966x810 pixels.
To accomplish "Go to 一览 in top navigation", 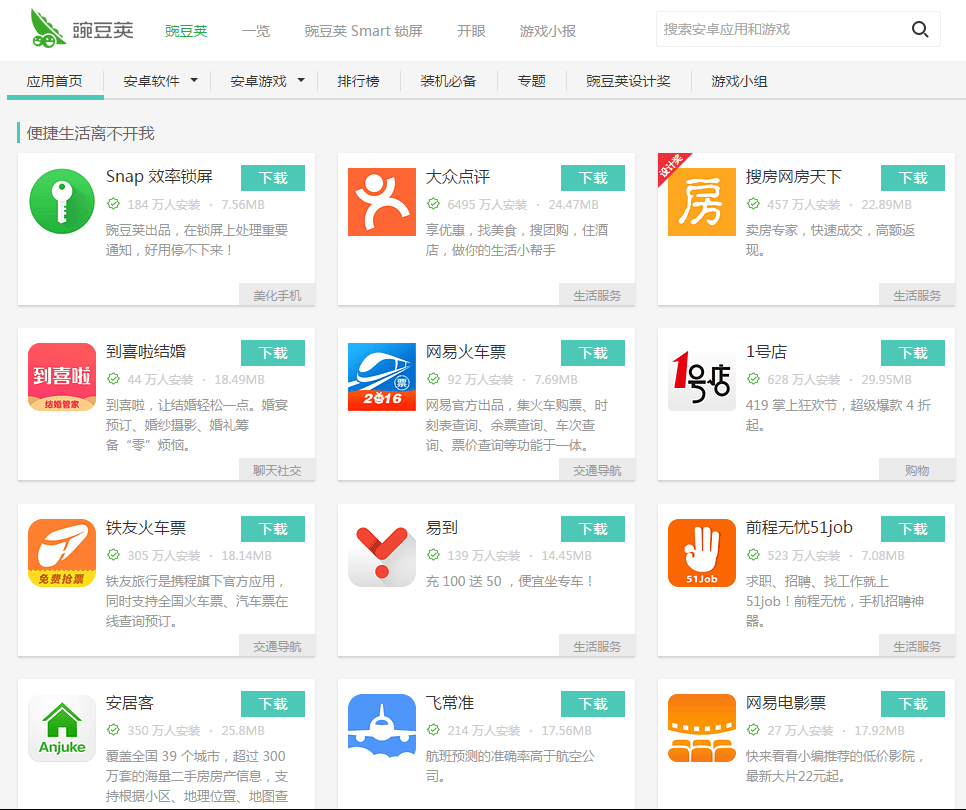I will 256,31.
